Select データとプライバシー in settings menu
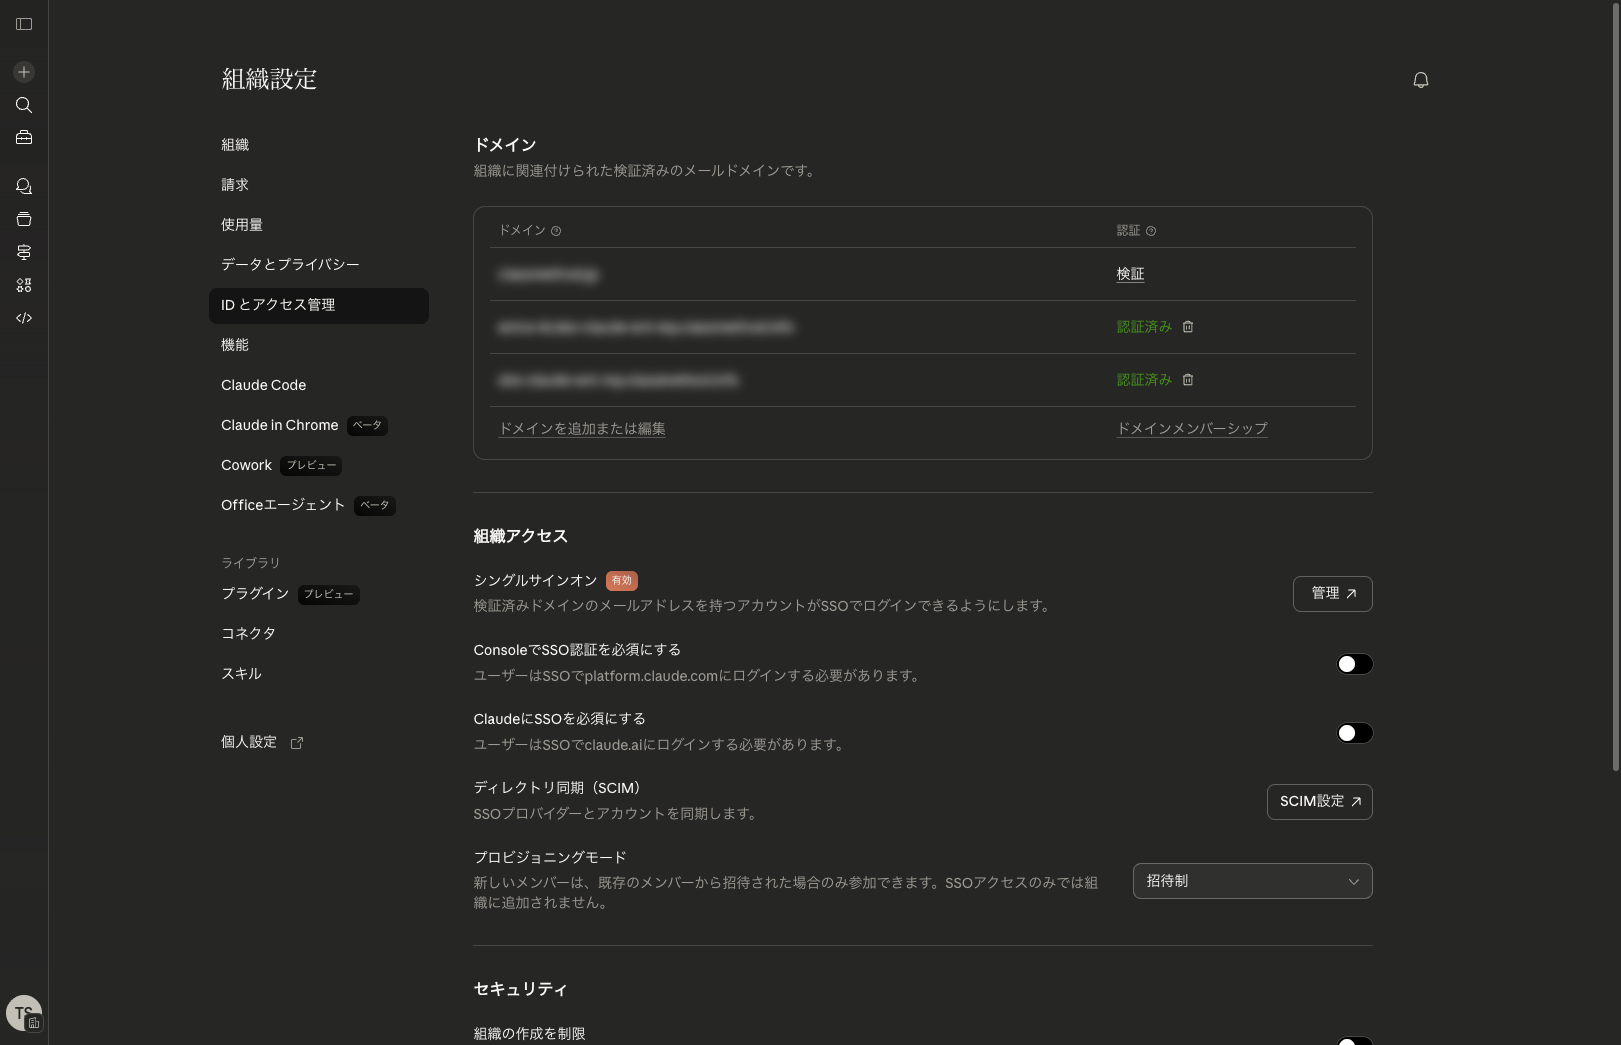The height and width of the screenshot is (1045, 1621). pyautogui.click(x=290, y=265)
